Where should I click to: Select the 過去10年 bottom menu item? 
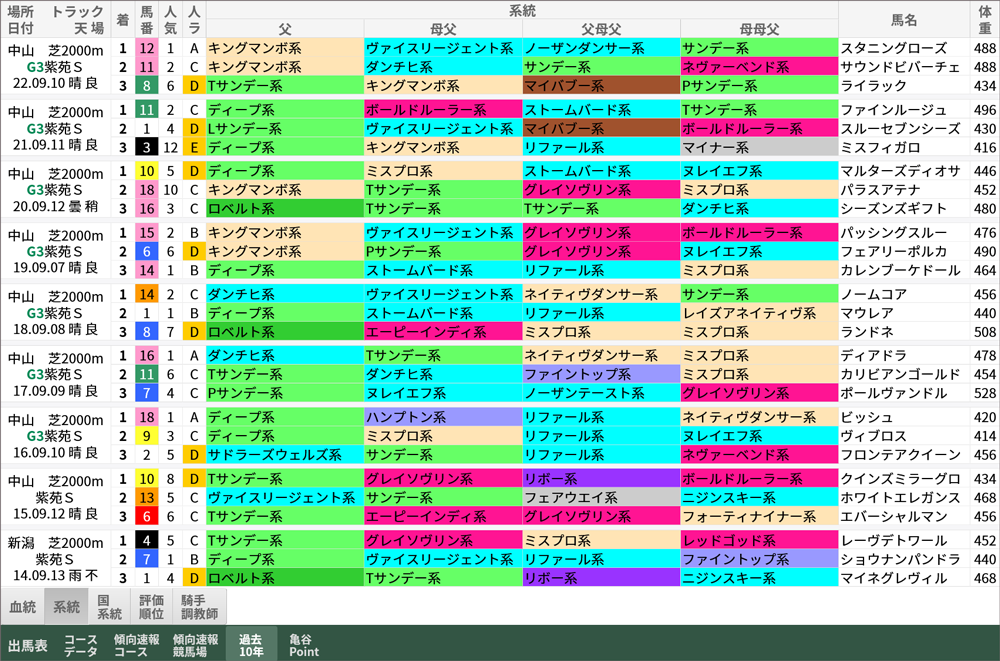[x=250, y=645]
